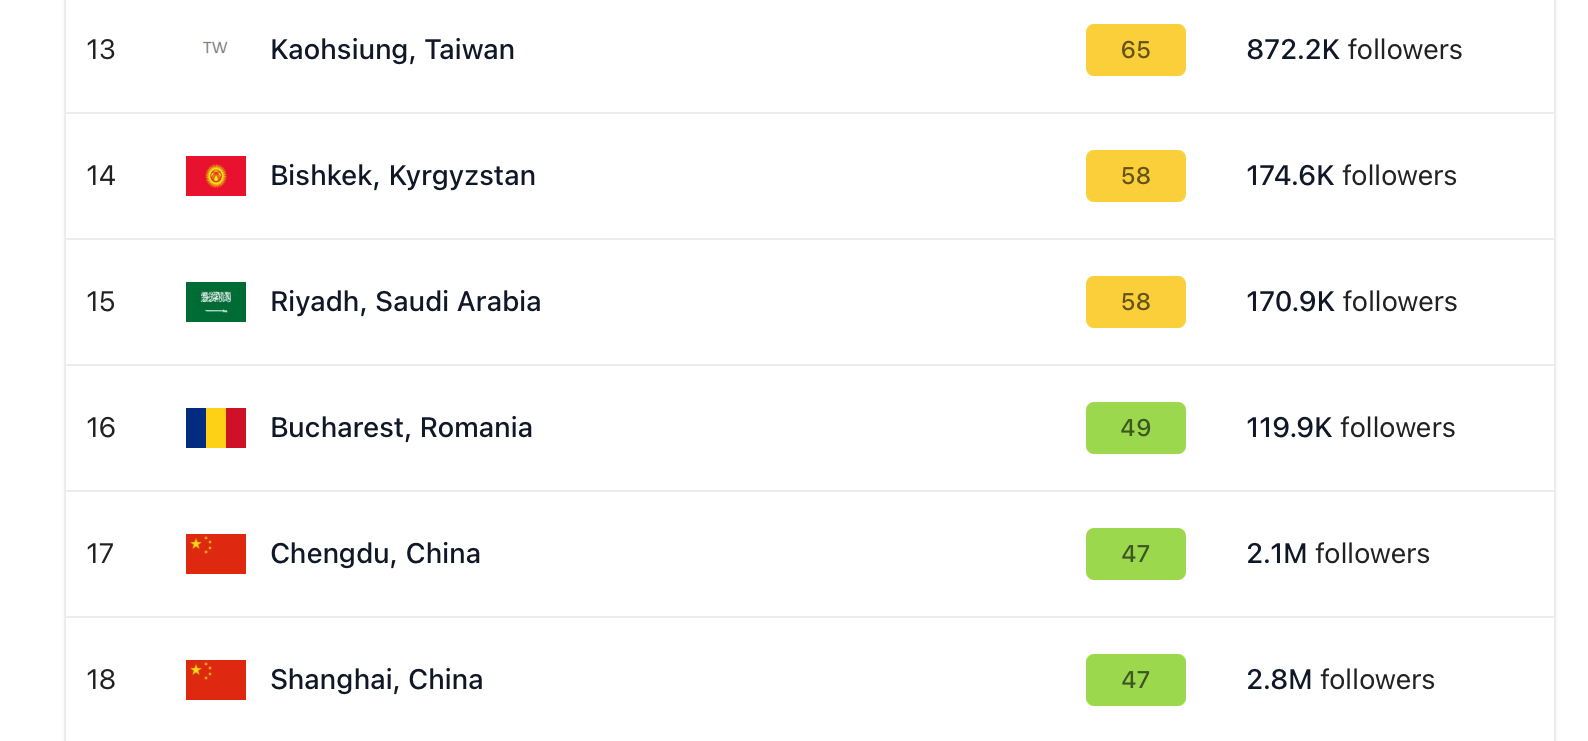Click the Saudi Arabia flag icon
The height and width of the screenshot is (741, 1588).
click(215, 302)
